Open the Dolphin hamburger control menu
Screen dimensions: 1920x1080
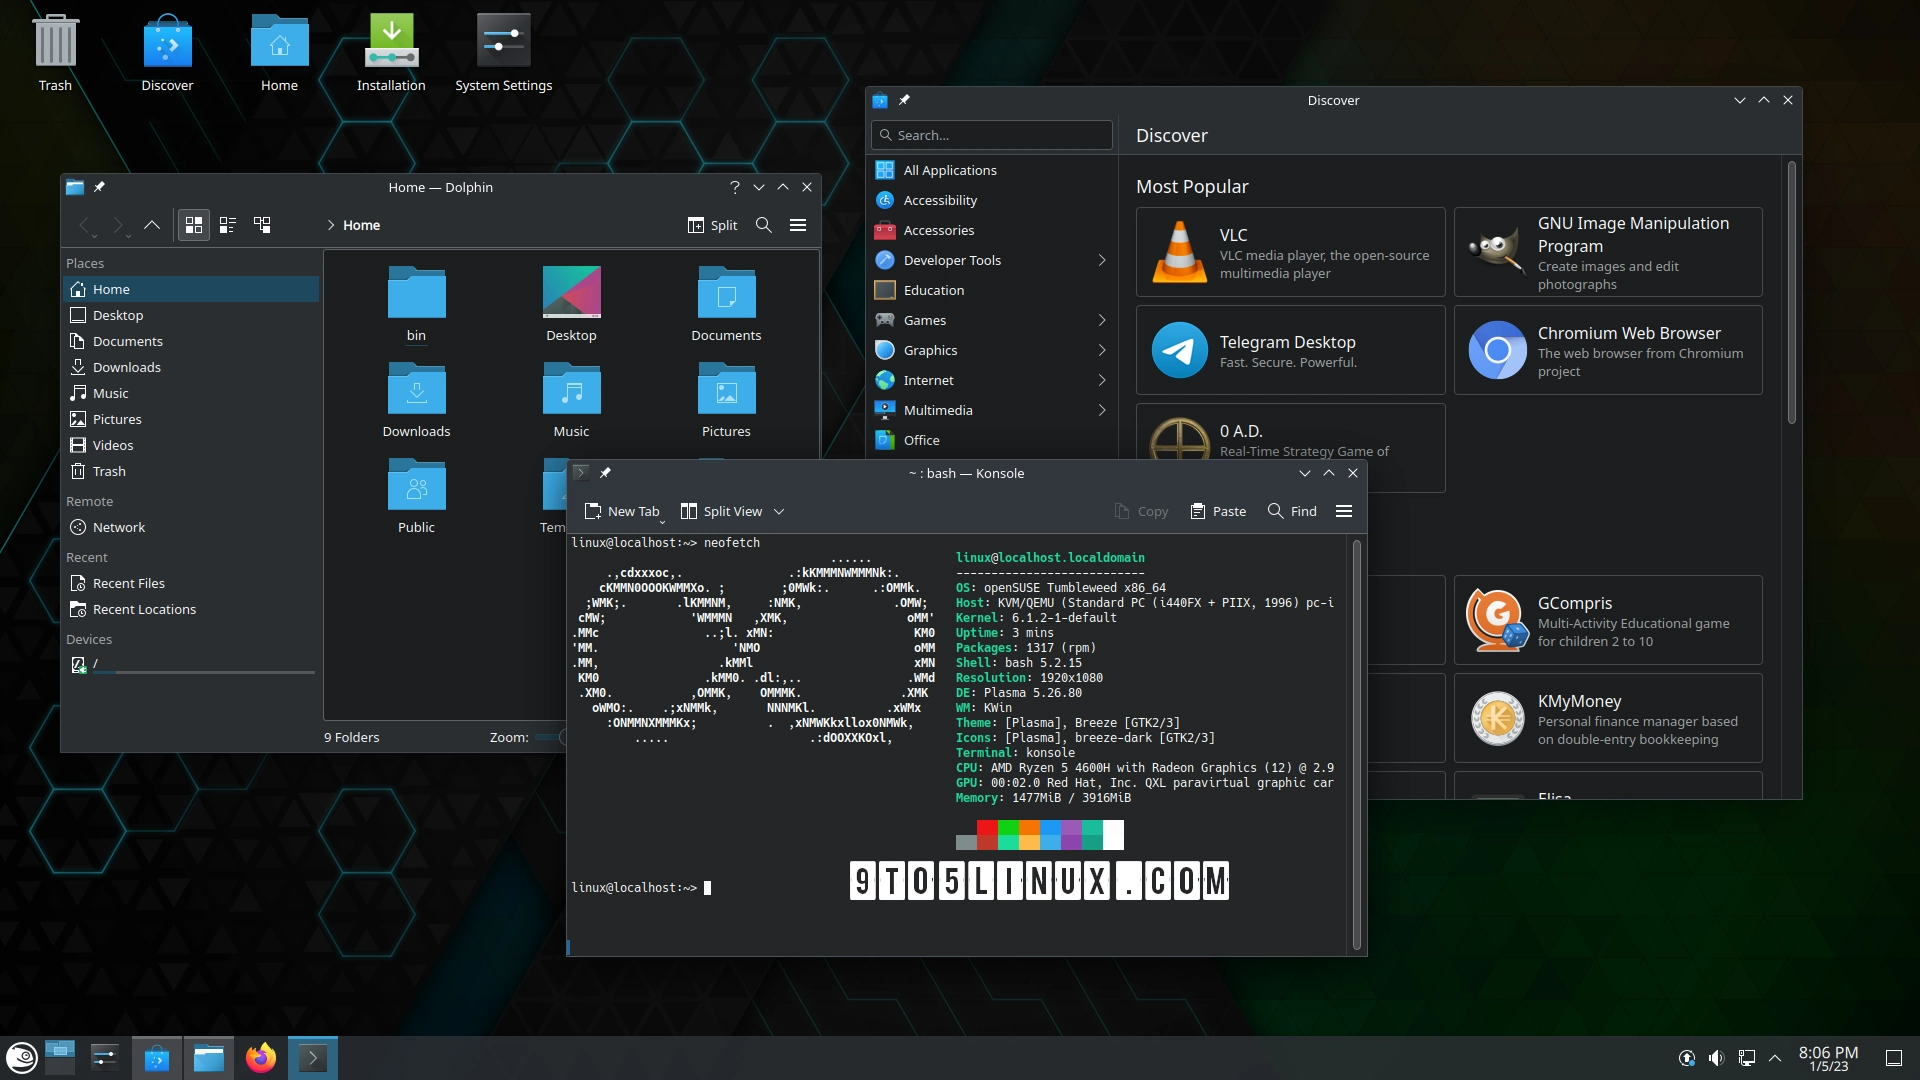(x=798, y=225)
